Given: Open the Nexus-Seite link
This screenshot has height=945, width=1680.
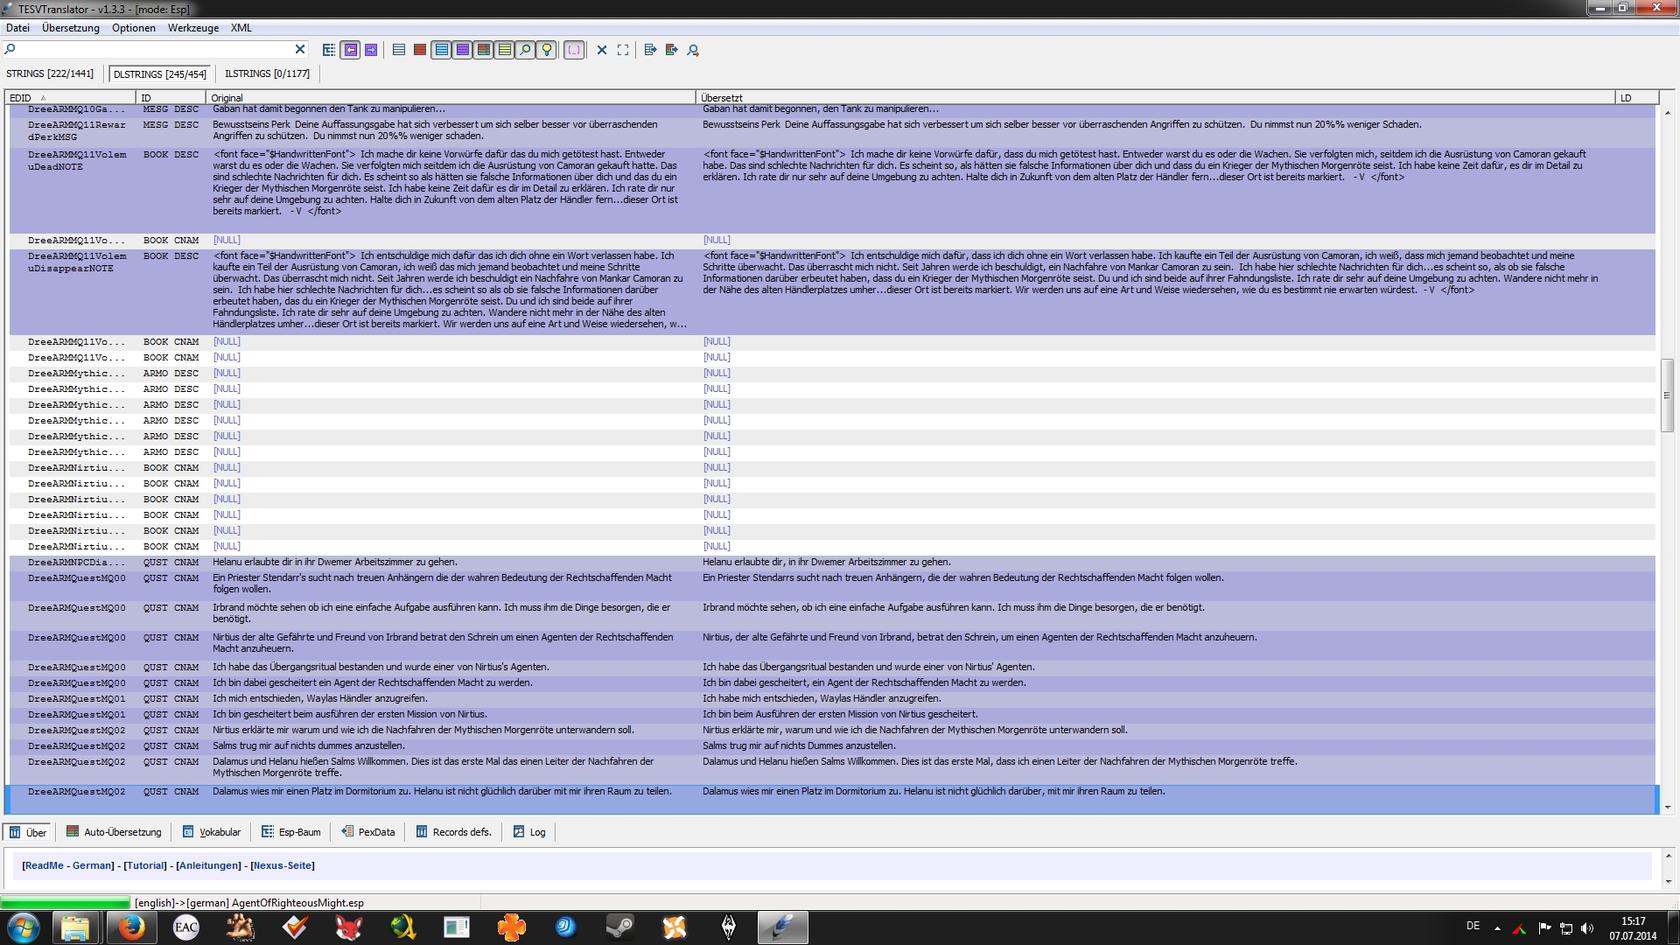Looking at the screenshot, I should pyautogui.click(x=282, y=866).
